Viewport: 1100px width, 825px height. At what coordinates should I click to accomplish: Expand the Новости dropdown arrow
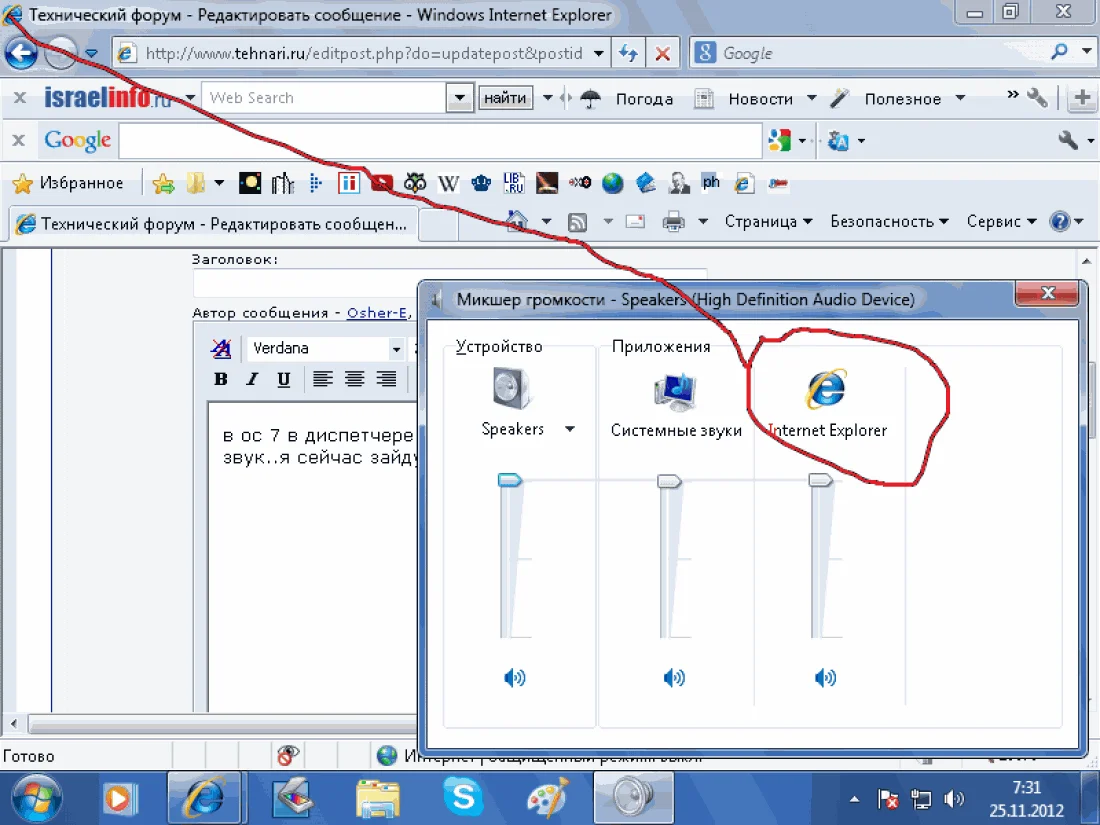(812, 98)
